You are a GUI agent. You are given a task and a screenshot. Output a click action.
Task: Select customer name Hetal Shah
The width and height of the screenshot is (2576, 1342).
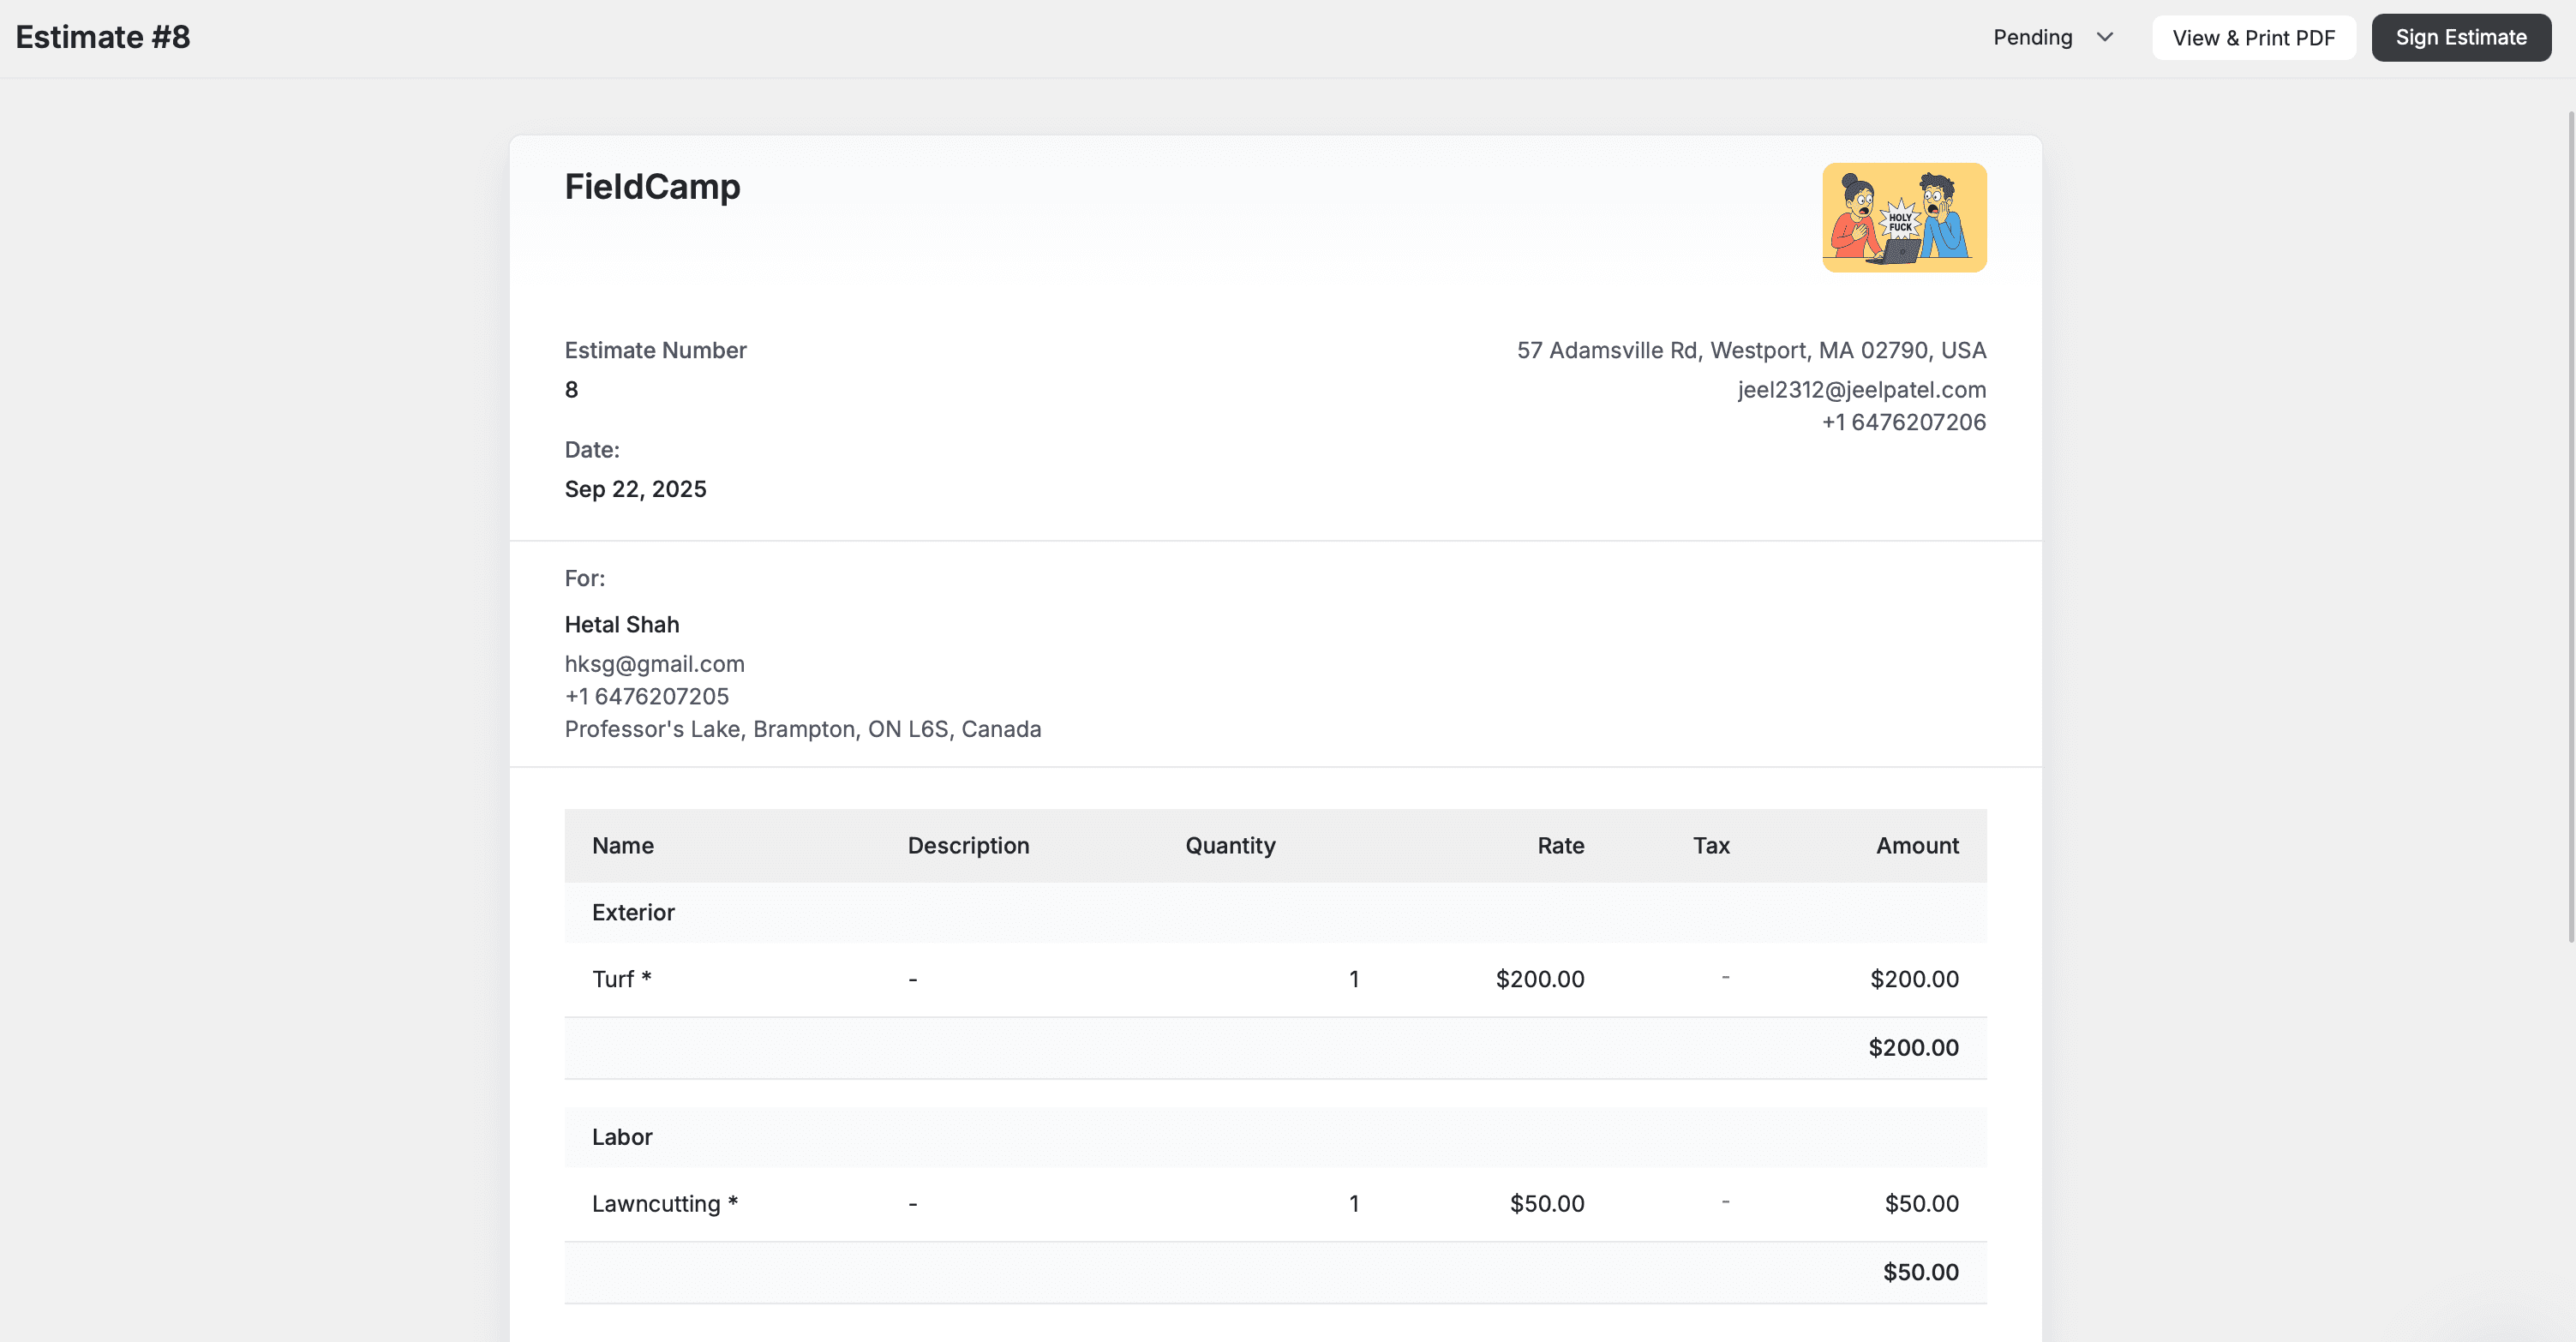coord(621,623)
